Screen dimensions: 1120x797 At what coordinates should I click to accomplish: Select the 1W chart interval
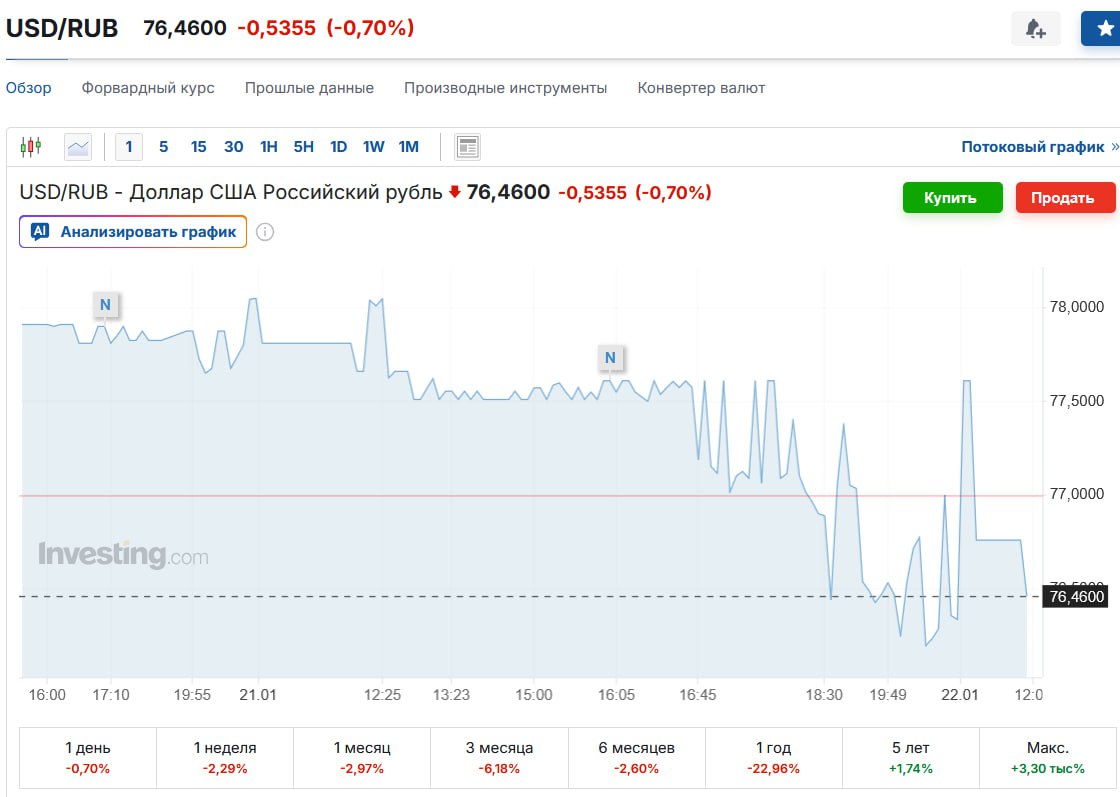pos(373,147)
